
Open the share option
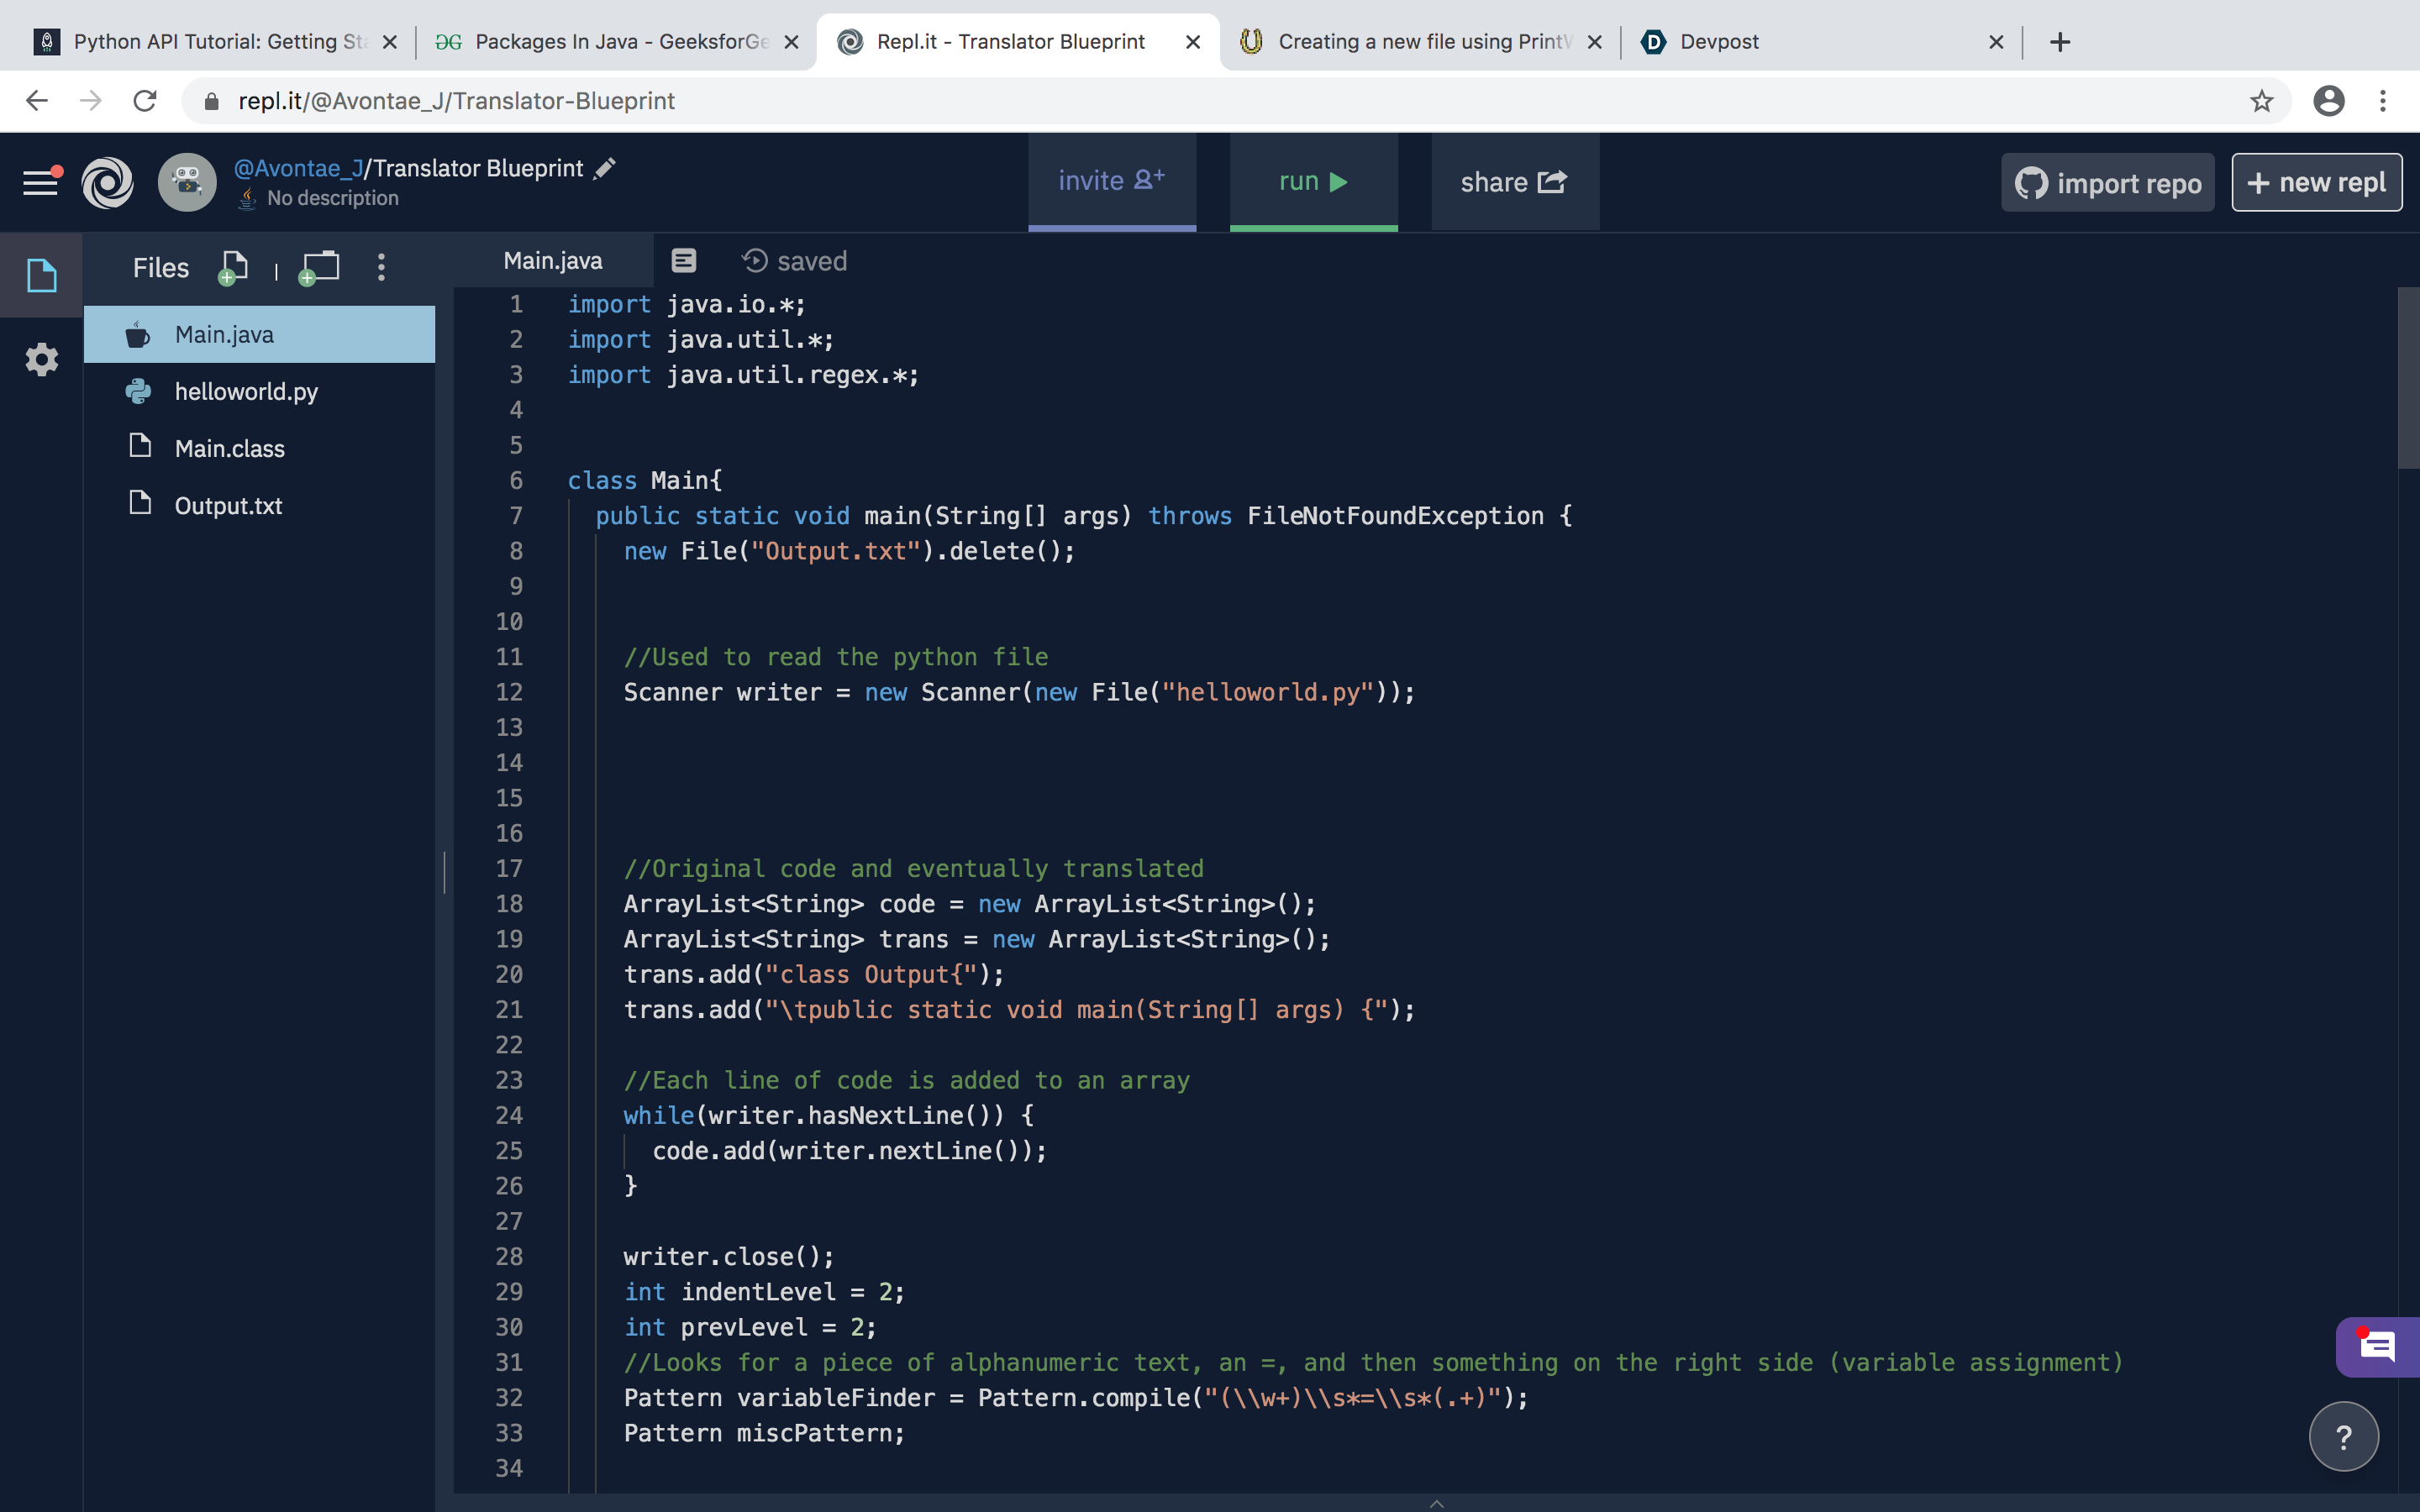(x=1514, y=182)
